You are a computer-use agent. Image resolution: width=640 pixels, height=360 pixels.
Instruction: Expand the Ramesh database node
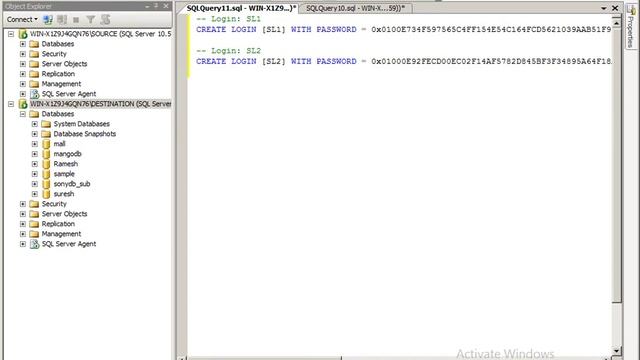(x=35, y=164)
